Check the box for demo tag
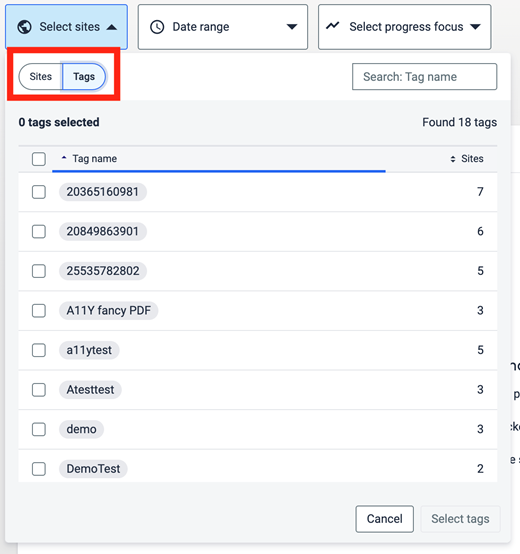 (x=39, y=430)
